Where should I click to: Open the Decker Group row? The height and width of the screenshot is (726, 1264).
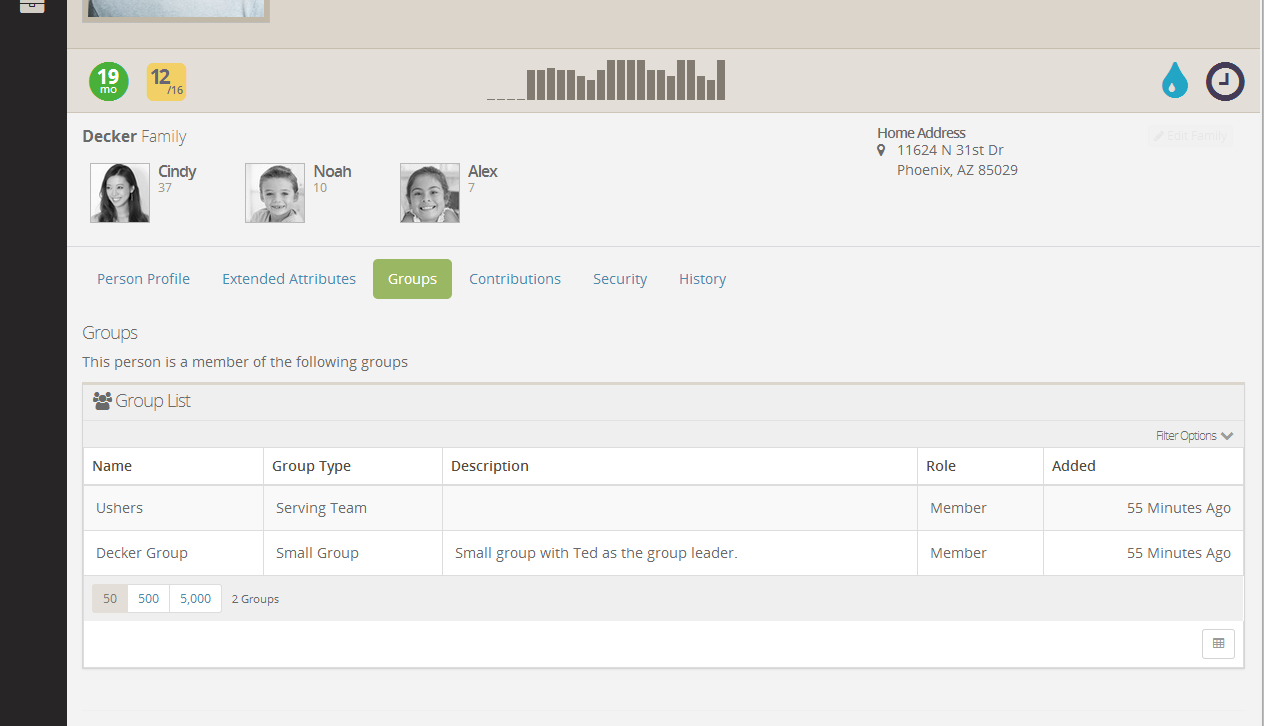(x=663, y=553)
